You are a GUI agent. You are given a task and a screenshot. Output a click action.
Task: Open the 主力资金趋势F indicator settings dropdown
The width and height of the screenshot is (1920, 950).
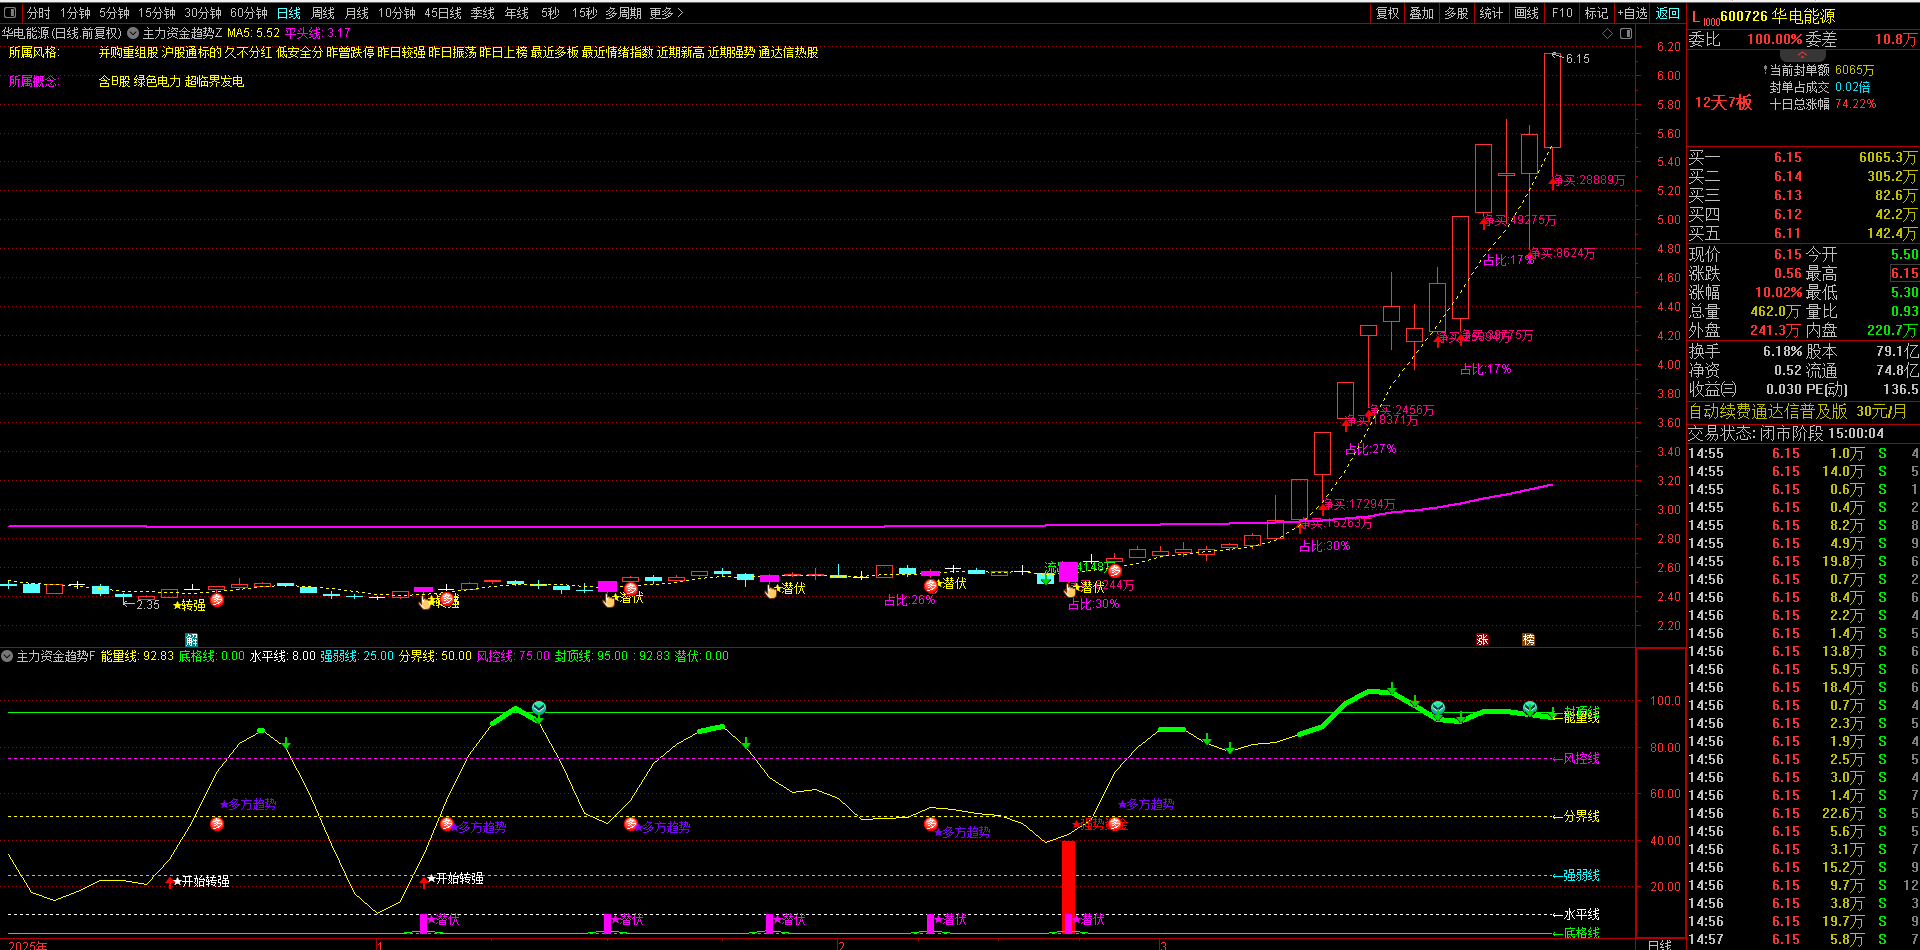(7, 656)
